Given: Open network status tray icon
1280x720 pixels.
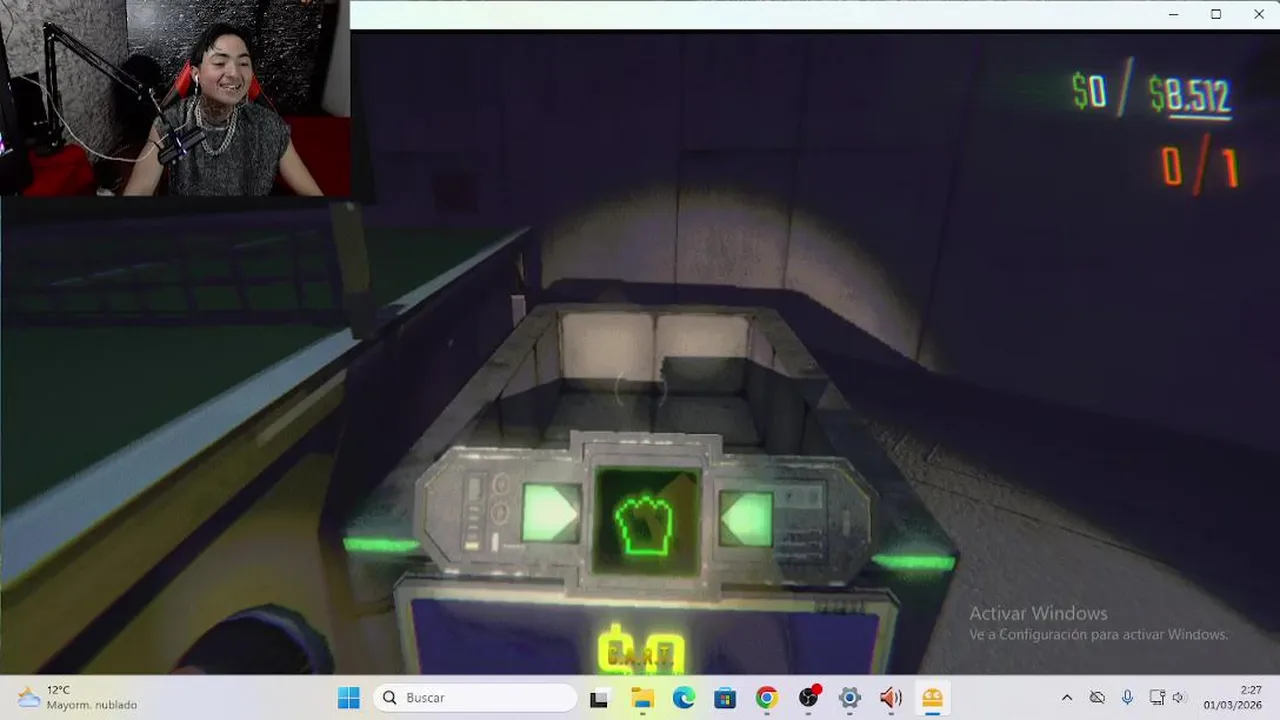Looking at the screenshot, I should [1157, 697].
